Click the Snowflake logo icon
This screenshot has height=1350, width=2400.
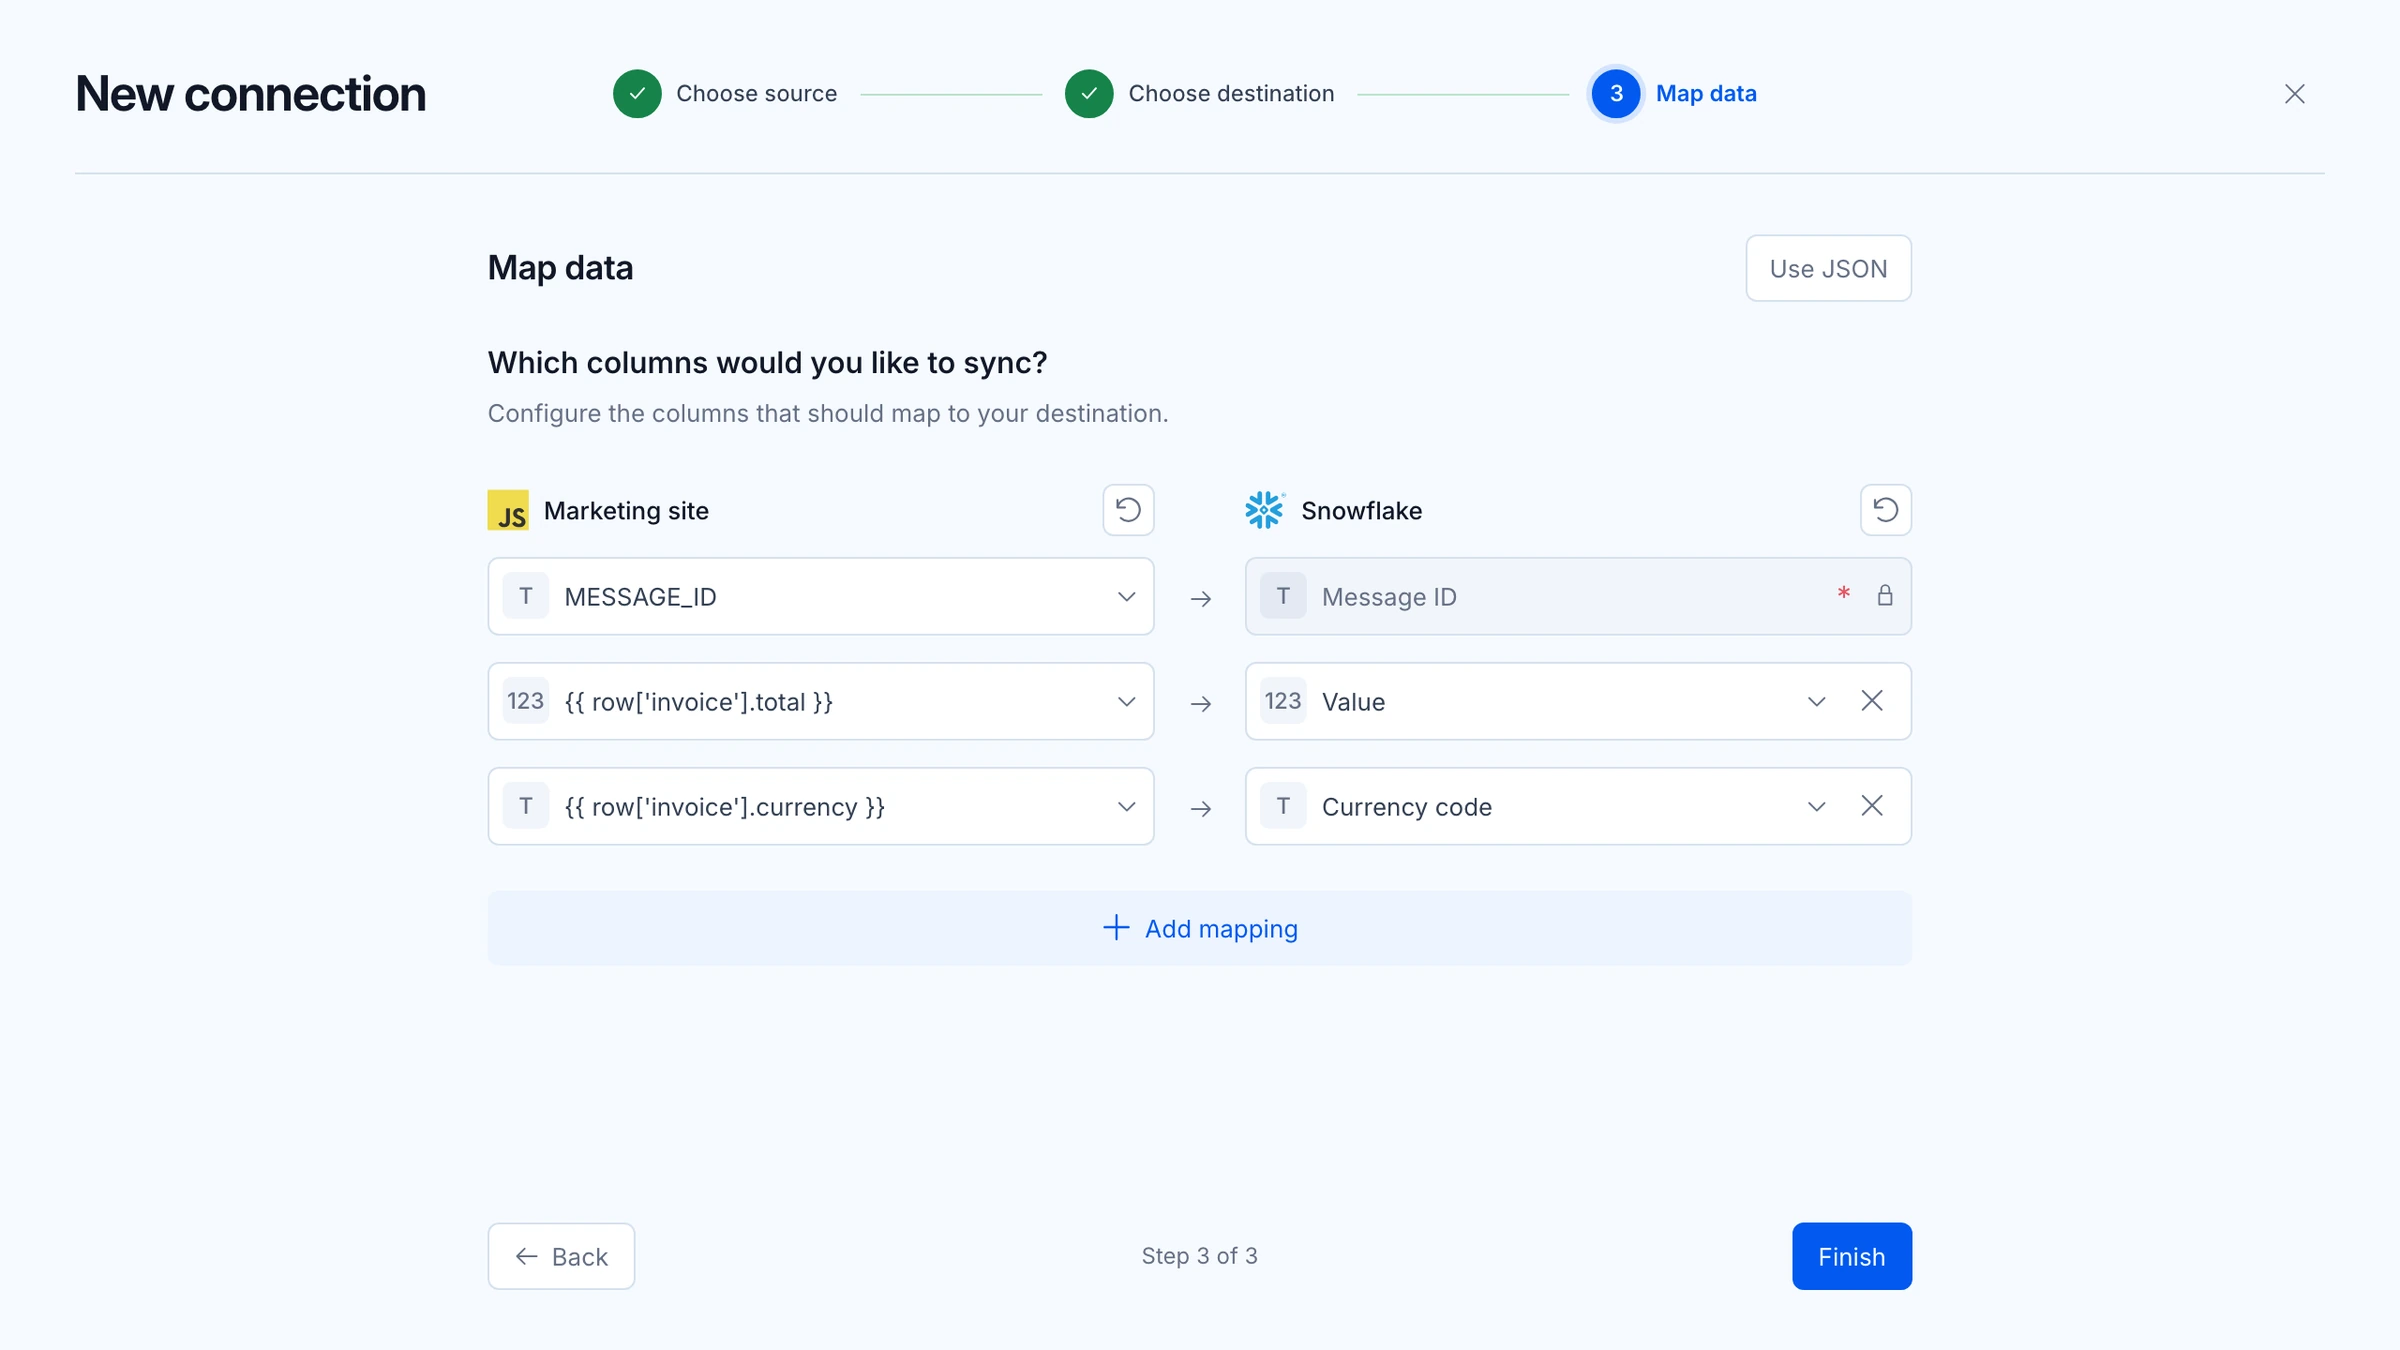click(1265, 510)
